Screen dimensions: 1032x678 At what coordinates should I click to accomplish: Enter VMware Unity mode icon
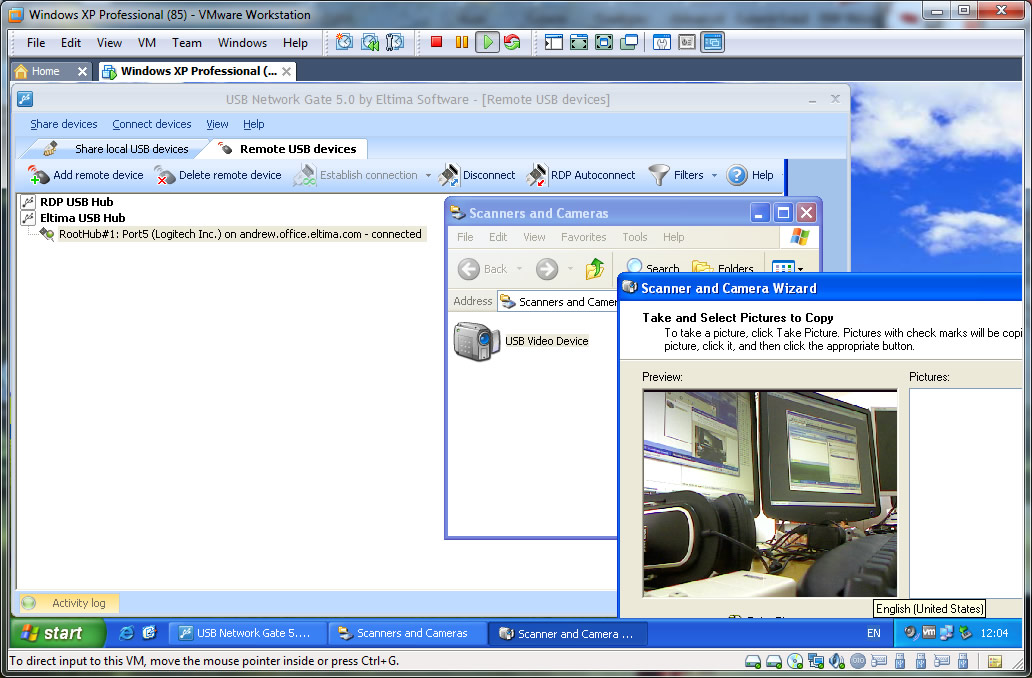click(629, 43)
